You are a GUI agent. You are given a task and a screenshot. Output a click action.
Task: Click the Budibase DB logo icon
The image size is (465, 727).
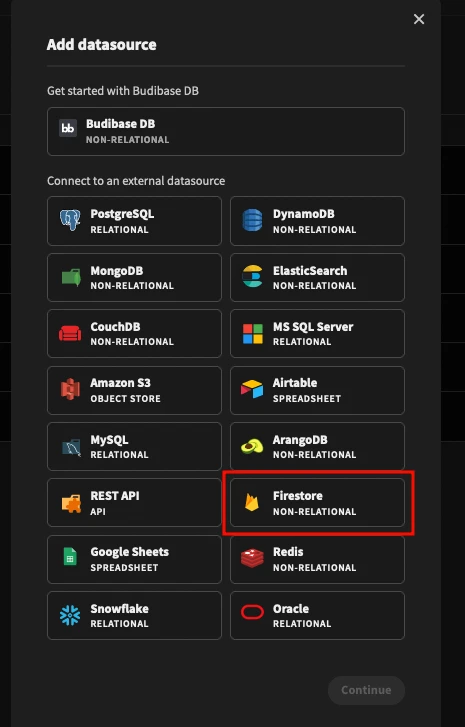tap(68, 128)
